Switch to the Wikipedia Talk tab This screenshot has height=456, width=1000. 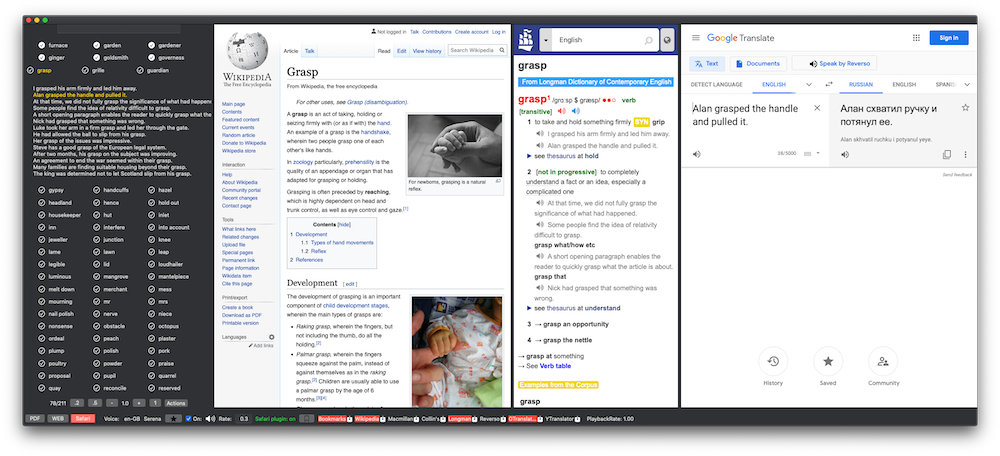(310, 50)
